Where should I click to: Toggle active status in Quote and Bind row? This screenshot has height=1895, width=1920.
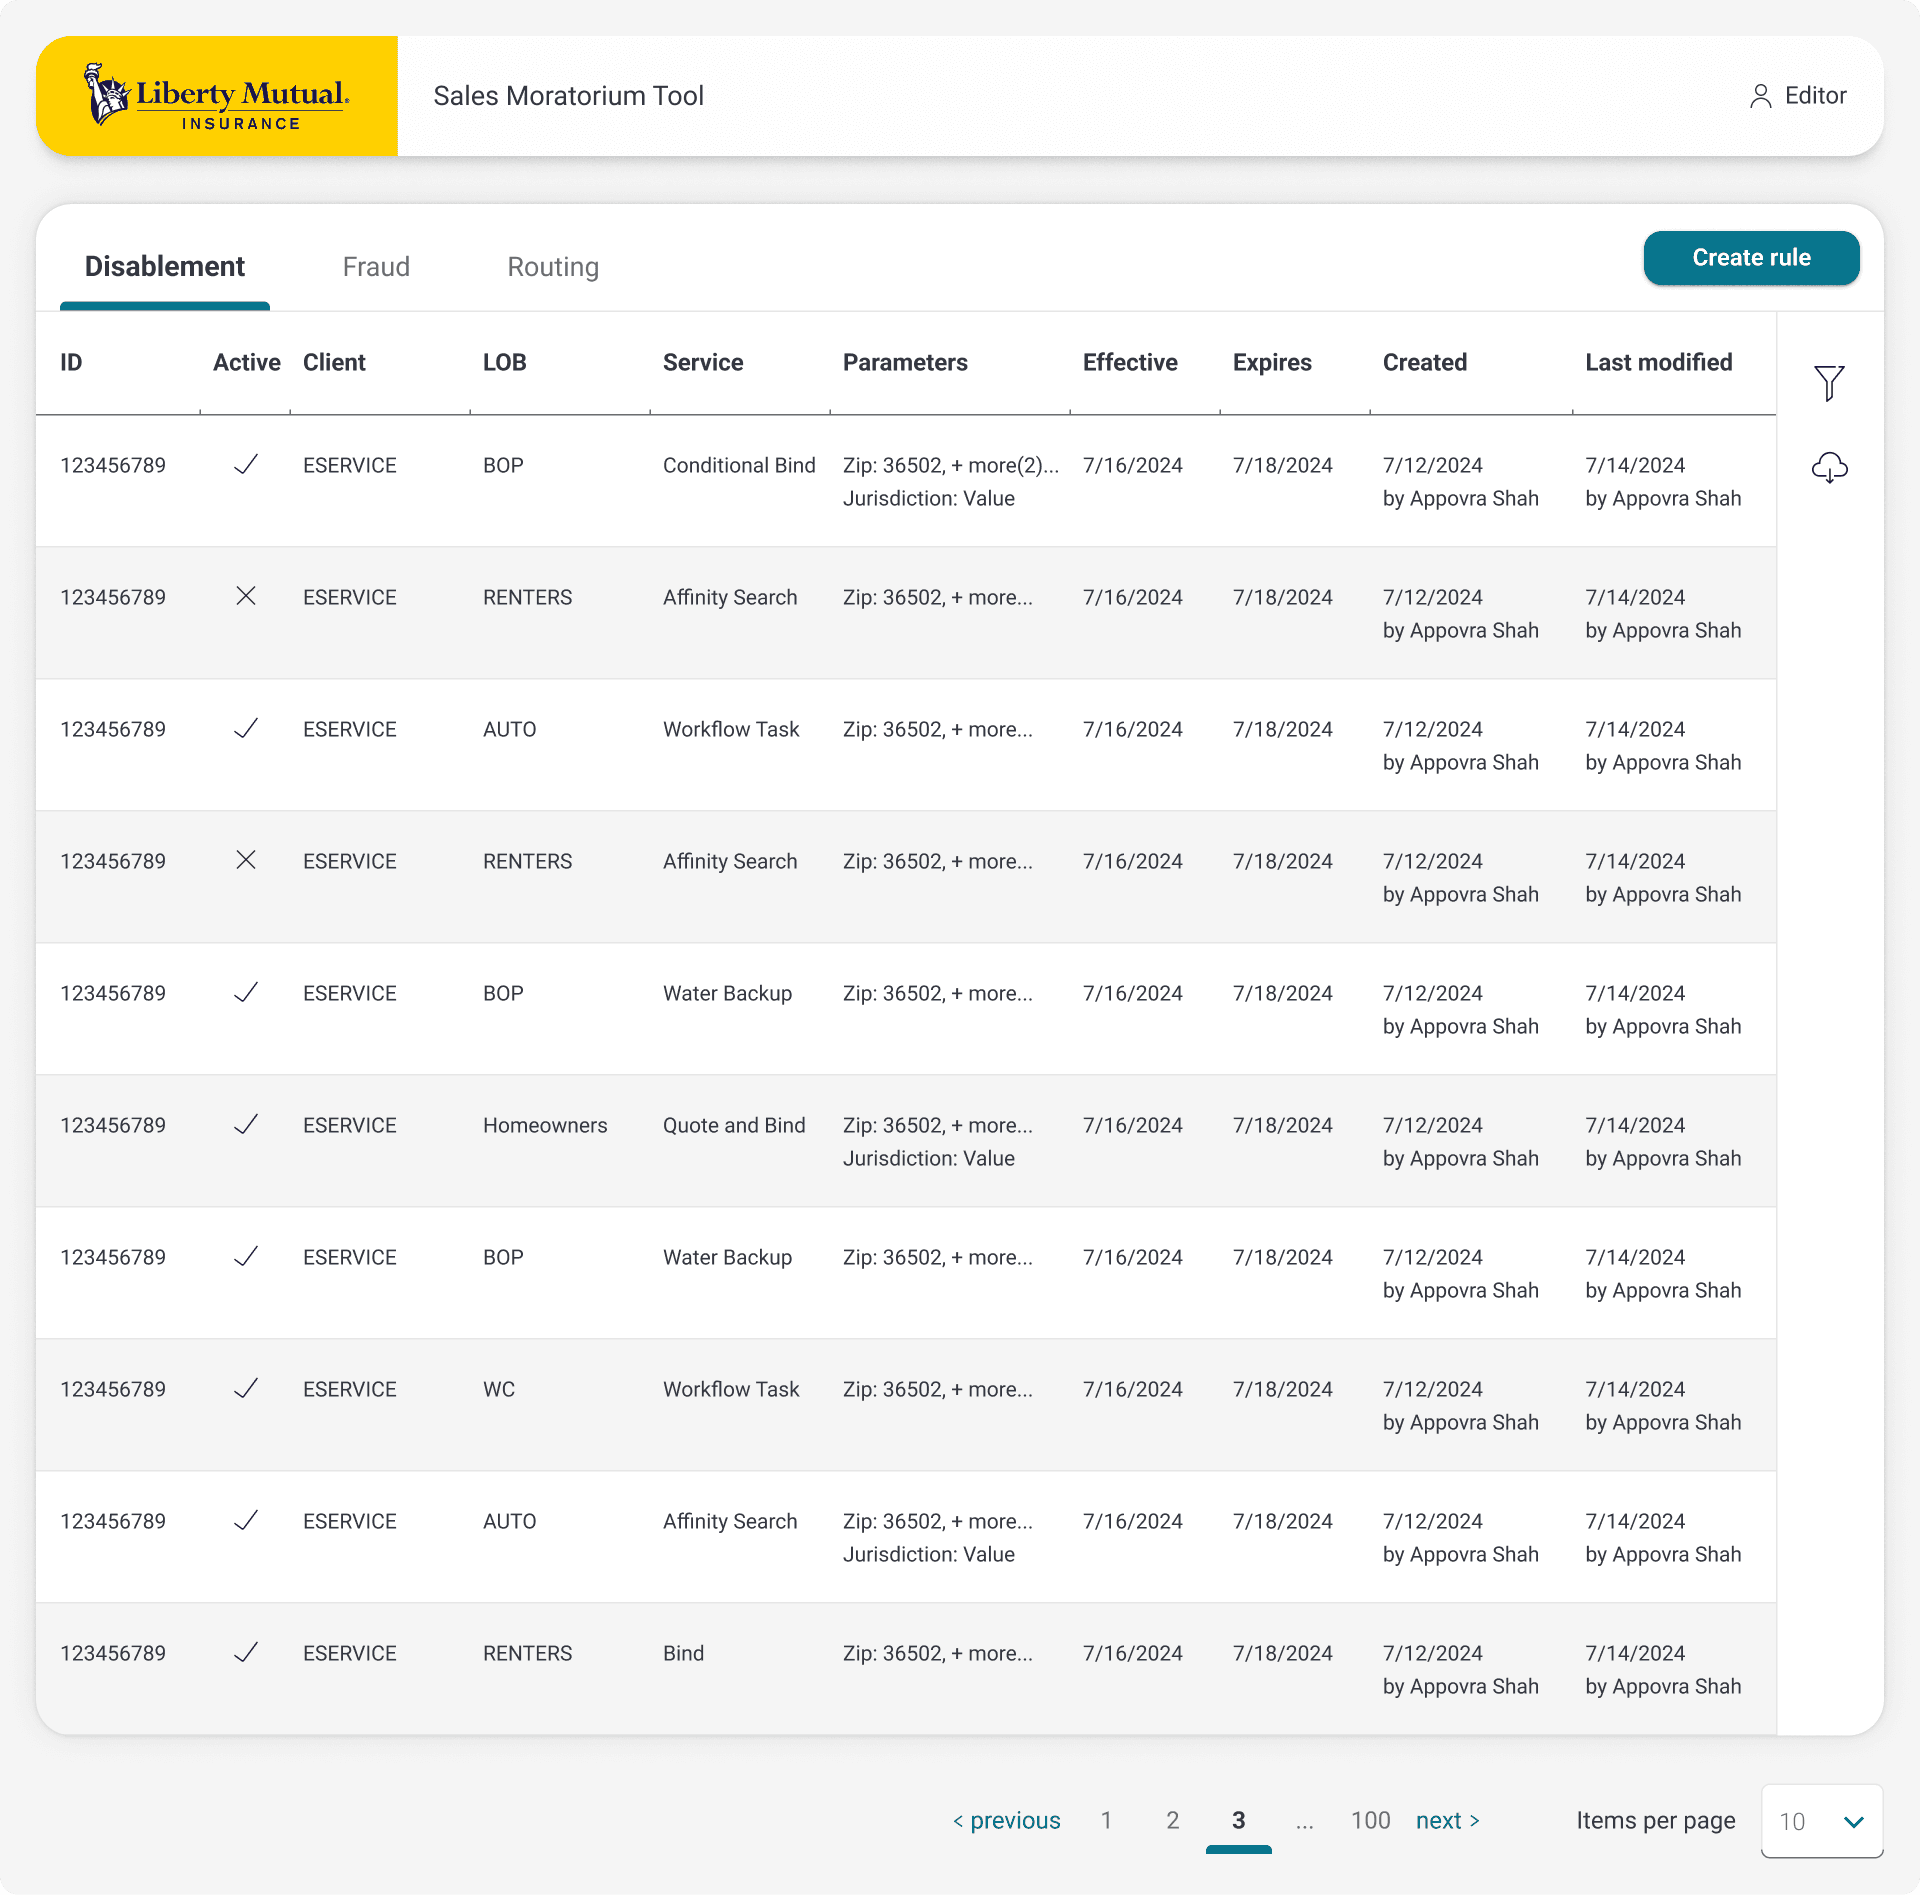pyautogui.click(x=246, y=1125)
